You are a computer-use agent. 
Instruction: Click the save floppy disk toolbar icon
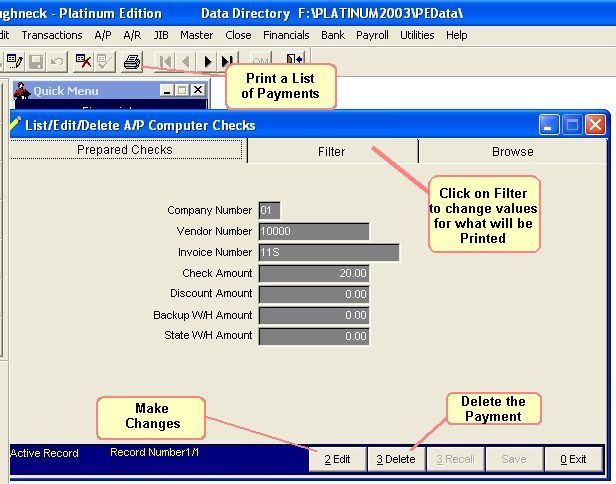click(36, 61)
